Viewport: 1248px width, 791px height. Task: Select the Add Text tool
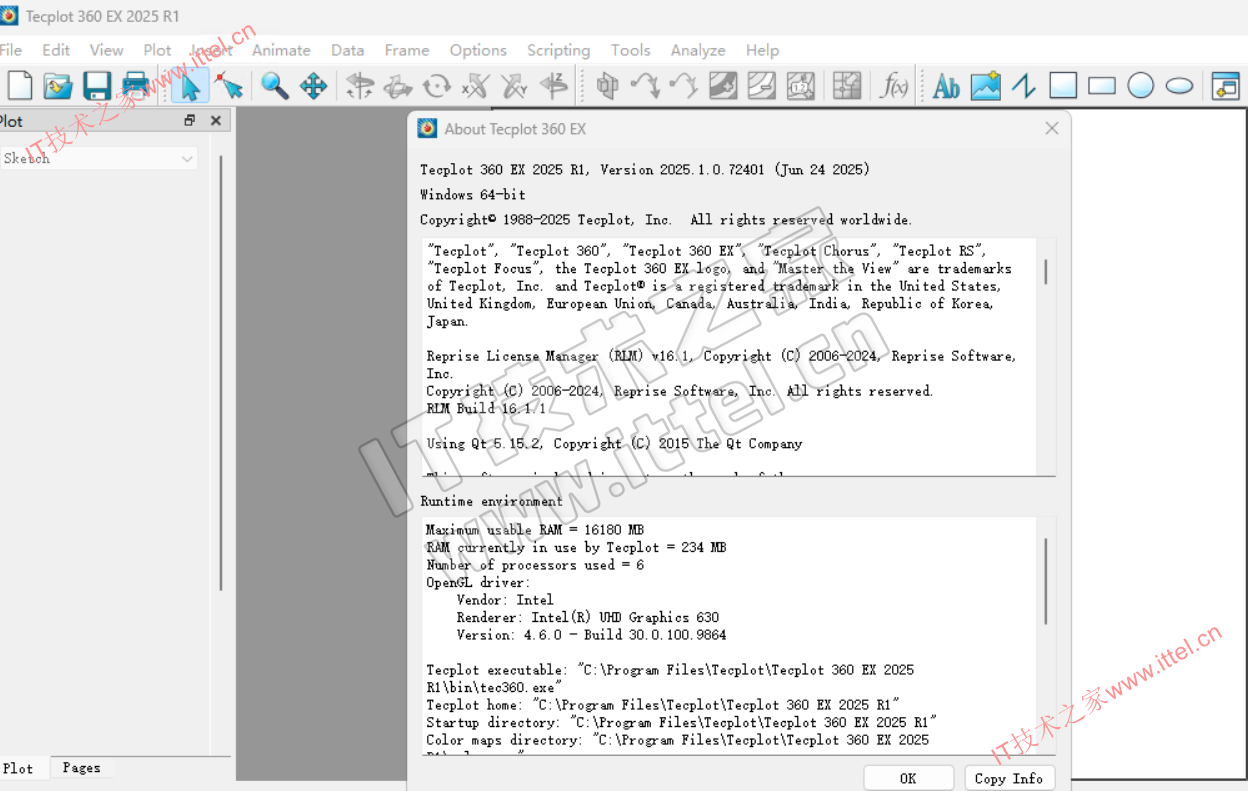click(x=945, y=87)
